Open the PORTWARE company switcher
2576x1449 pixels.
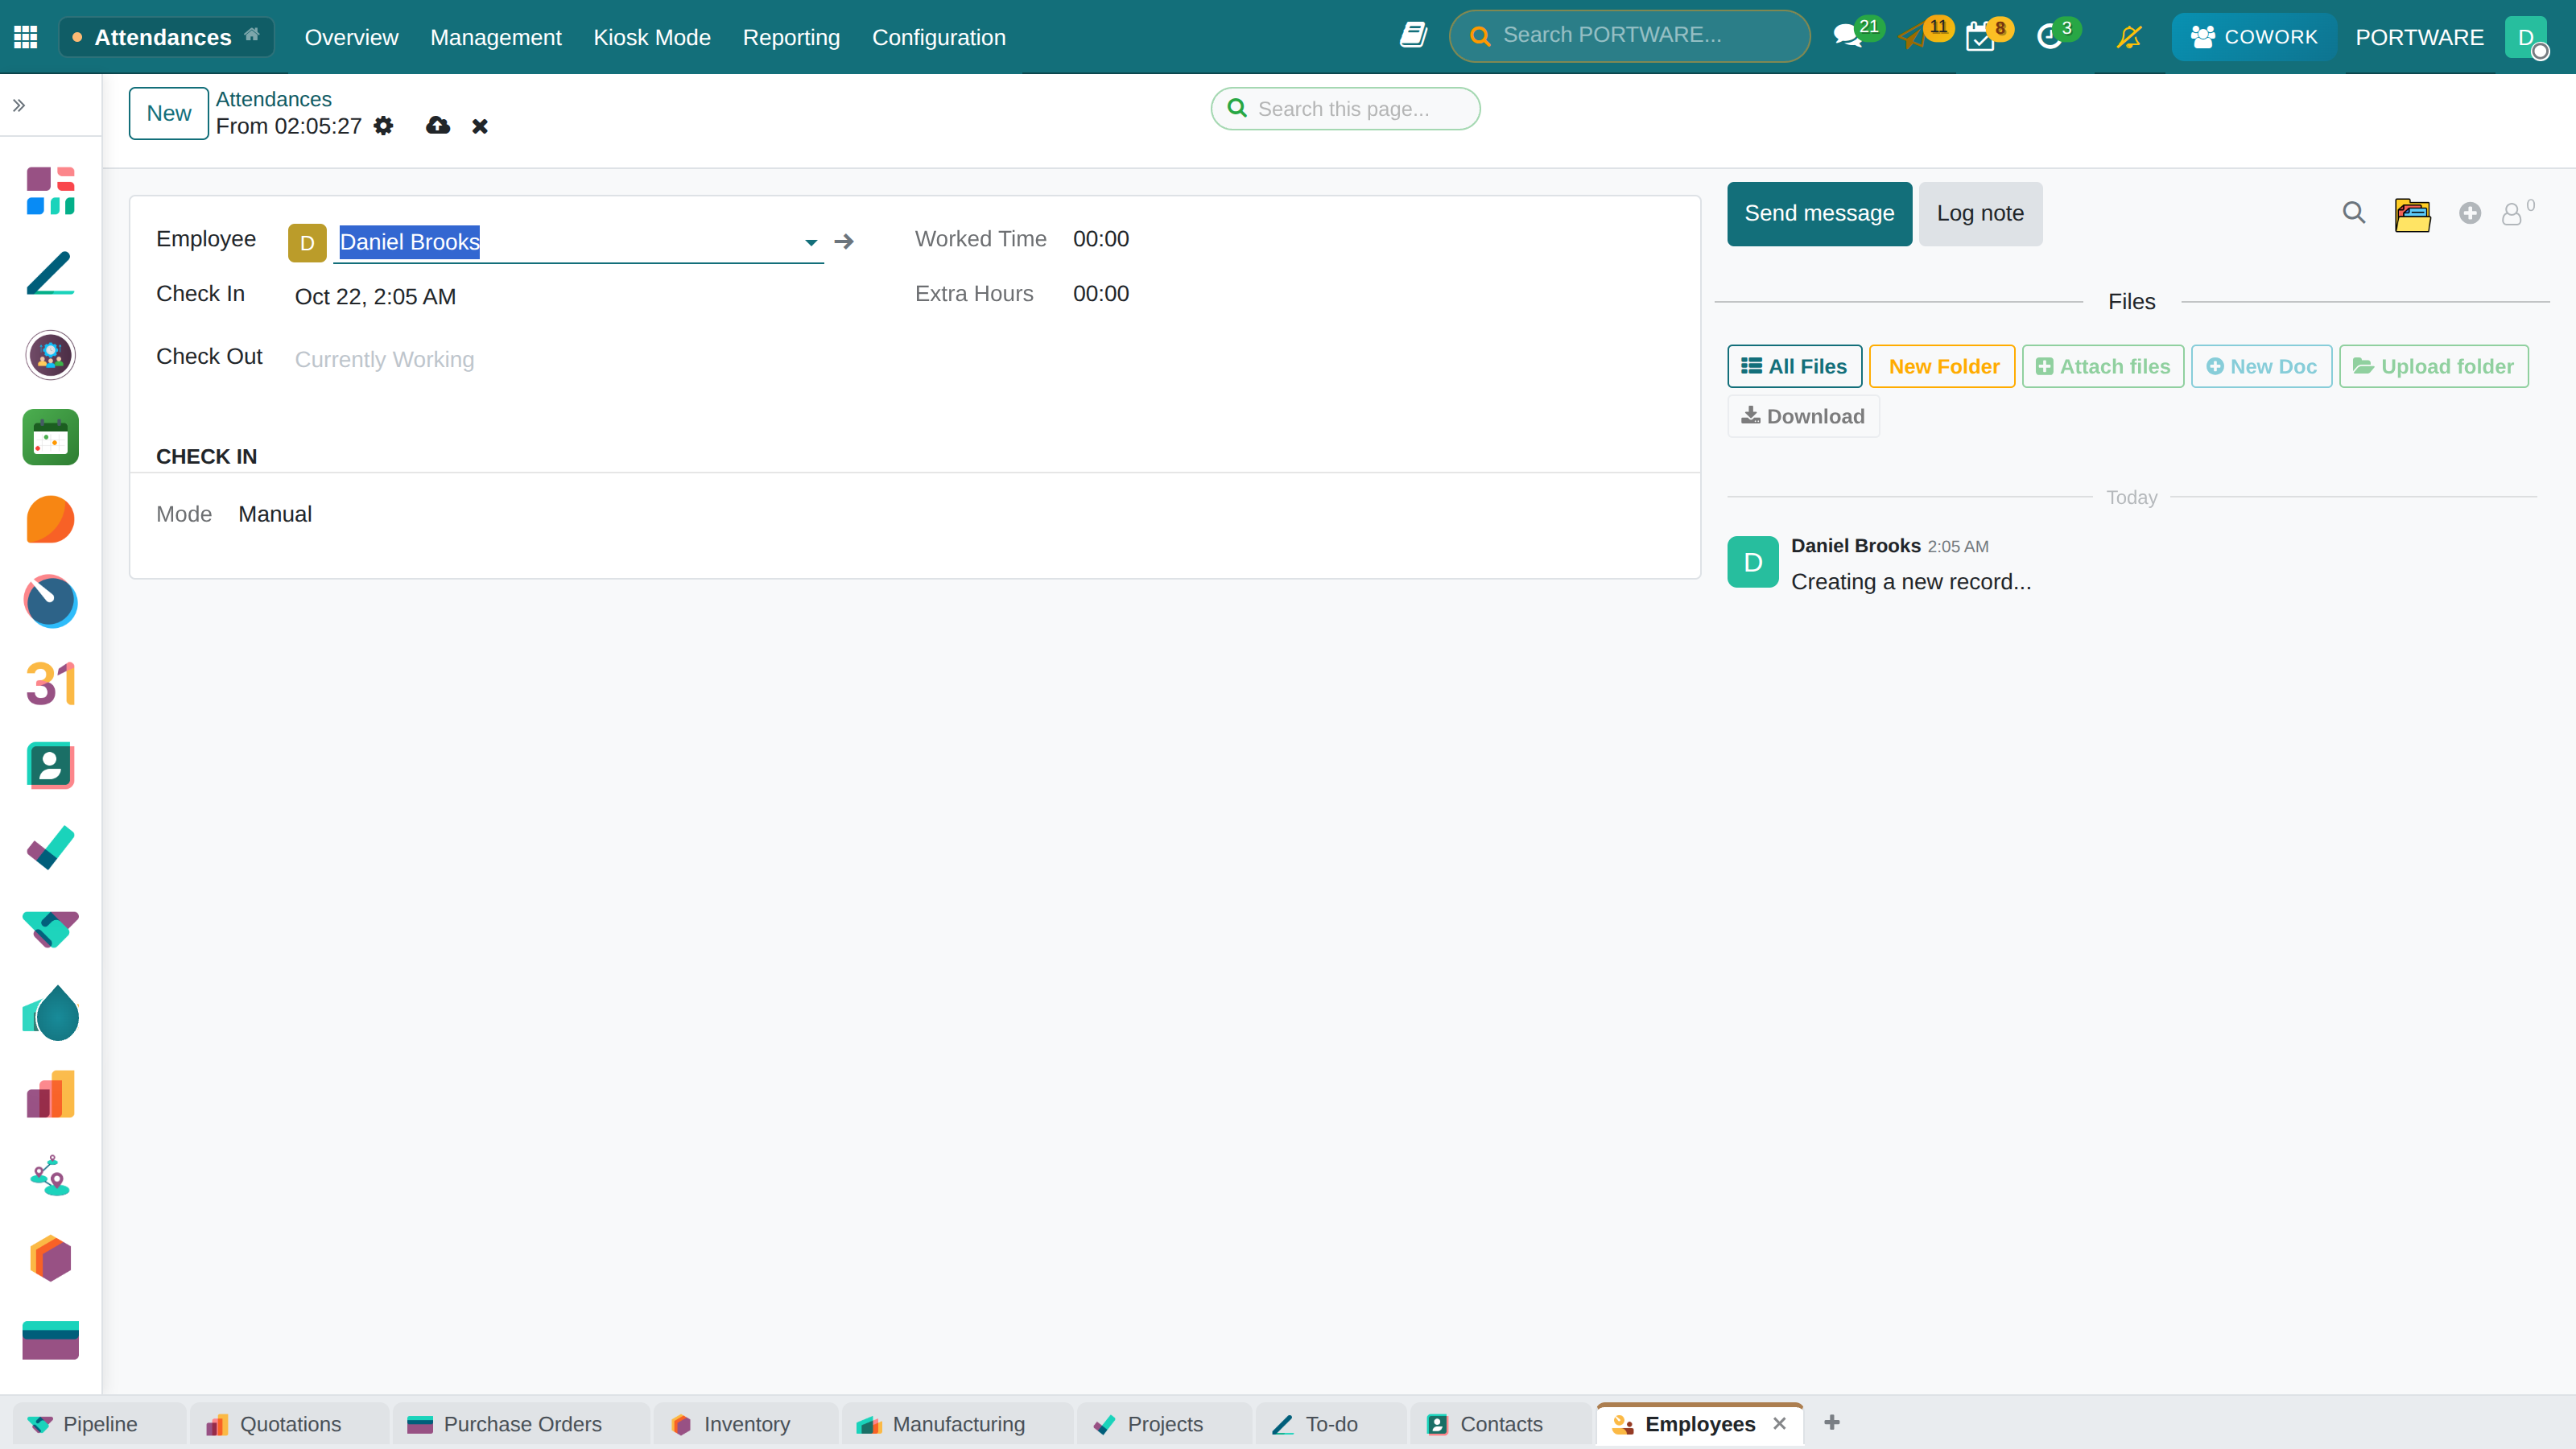[2419, 37]
